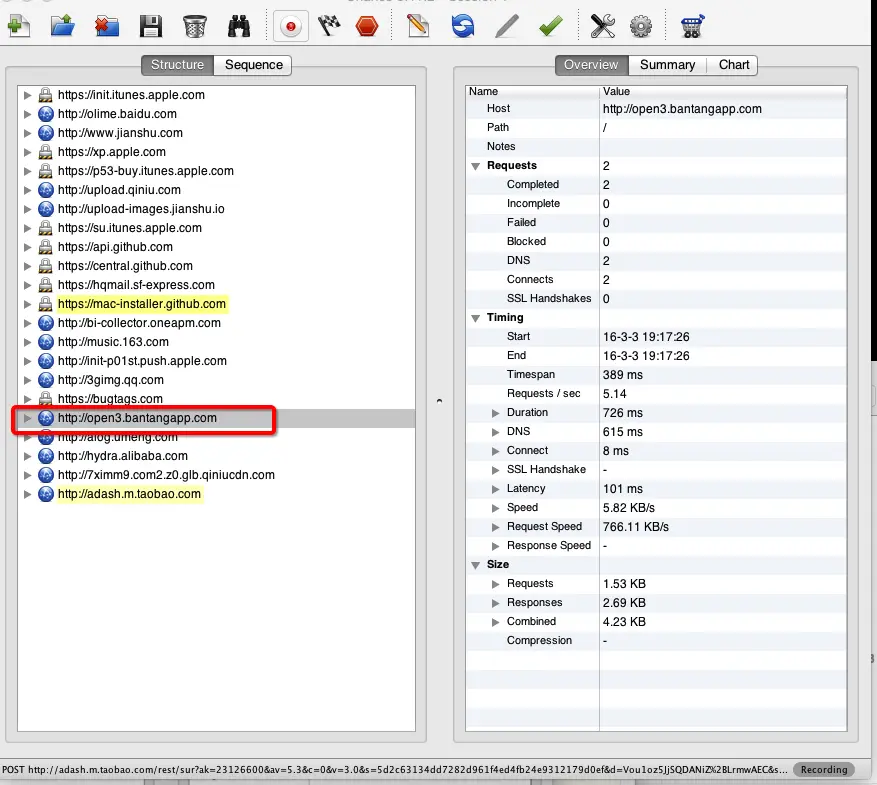This screenshot has width=877, height=785.
Task: Select http://bi-collector.oneapm.com host
Action: pos(139,323)
